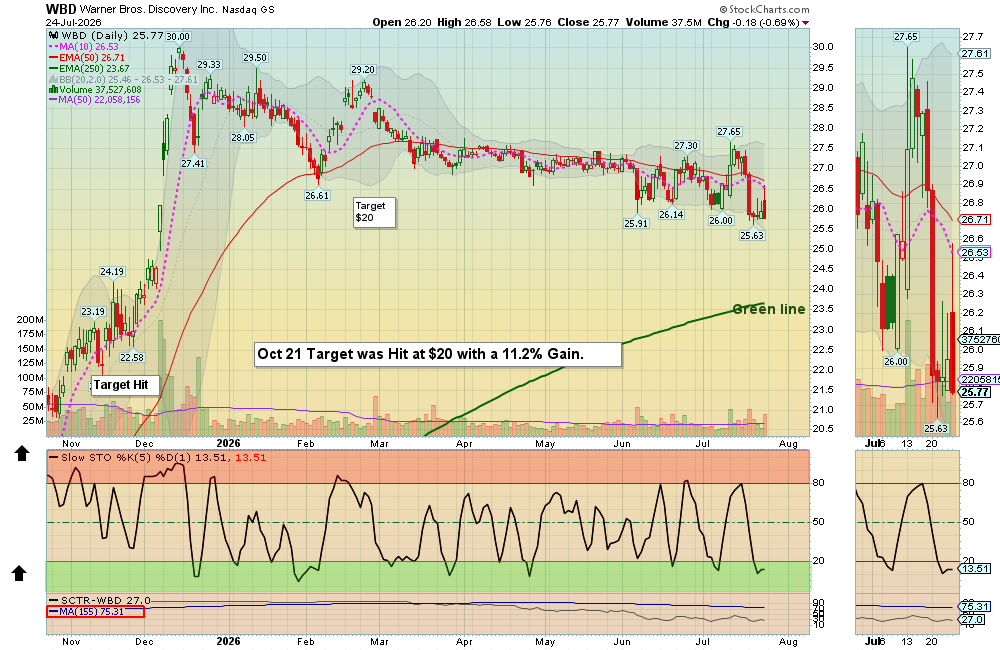Select the Volume 37,527,608 legend entry
This screenshot has width=1000, height=650.
click(x=95, y=90)
